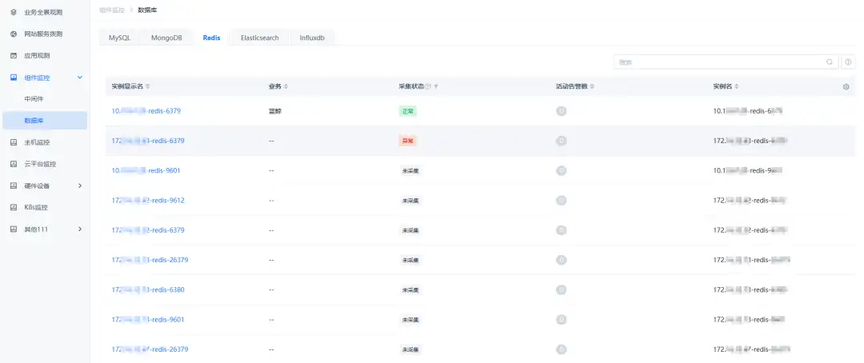Focus the search input field
The image size is (864, 363).
[x=720, y=62]
